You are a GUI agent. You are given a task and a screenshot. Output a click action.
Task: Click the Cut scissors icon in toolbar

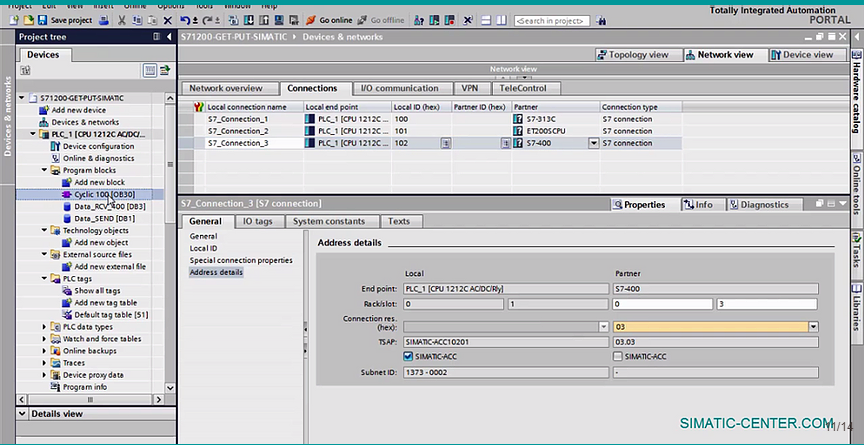[x=122, y=20]
